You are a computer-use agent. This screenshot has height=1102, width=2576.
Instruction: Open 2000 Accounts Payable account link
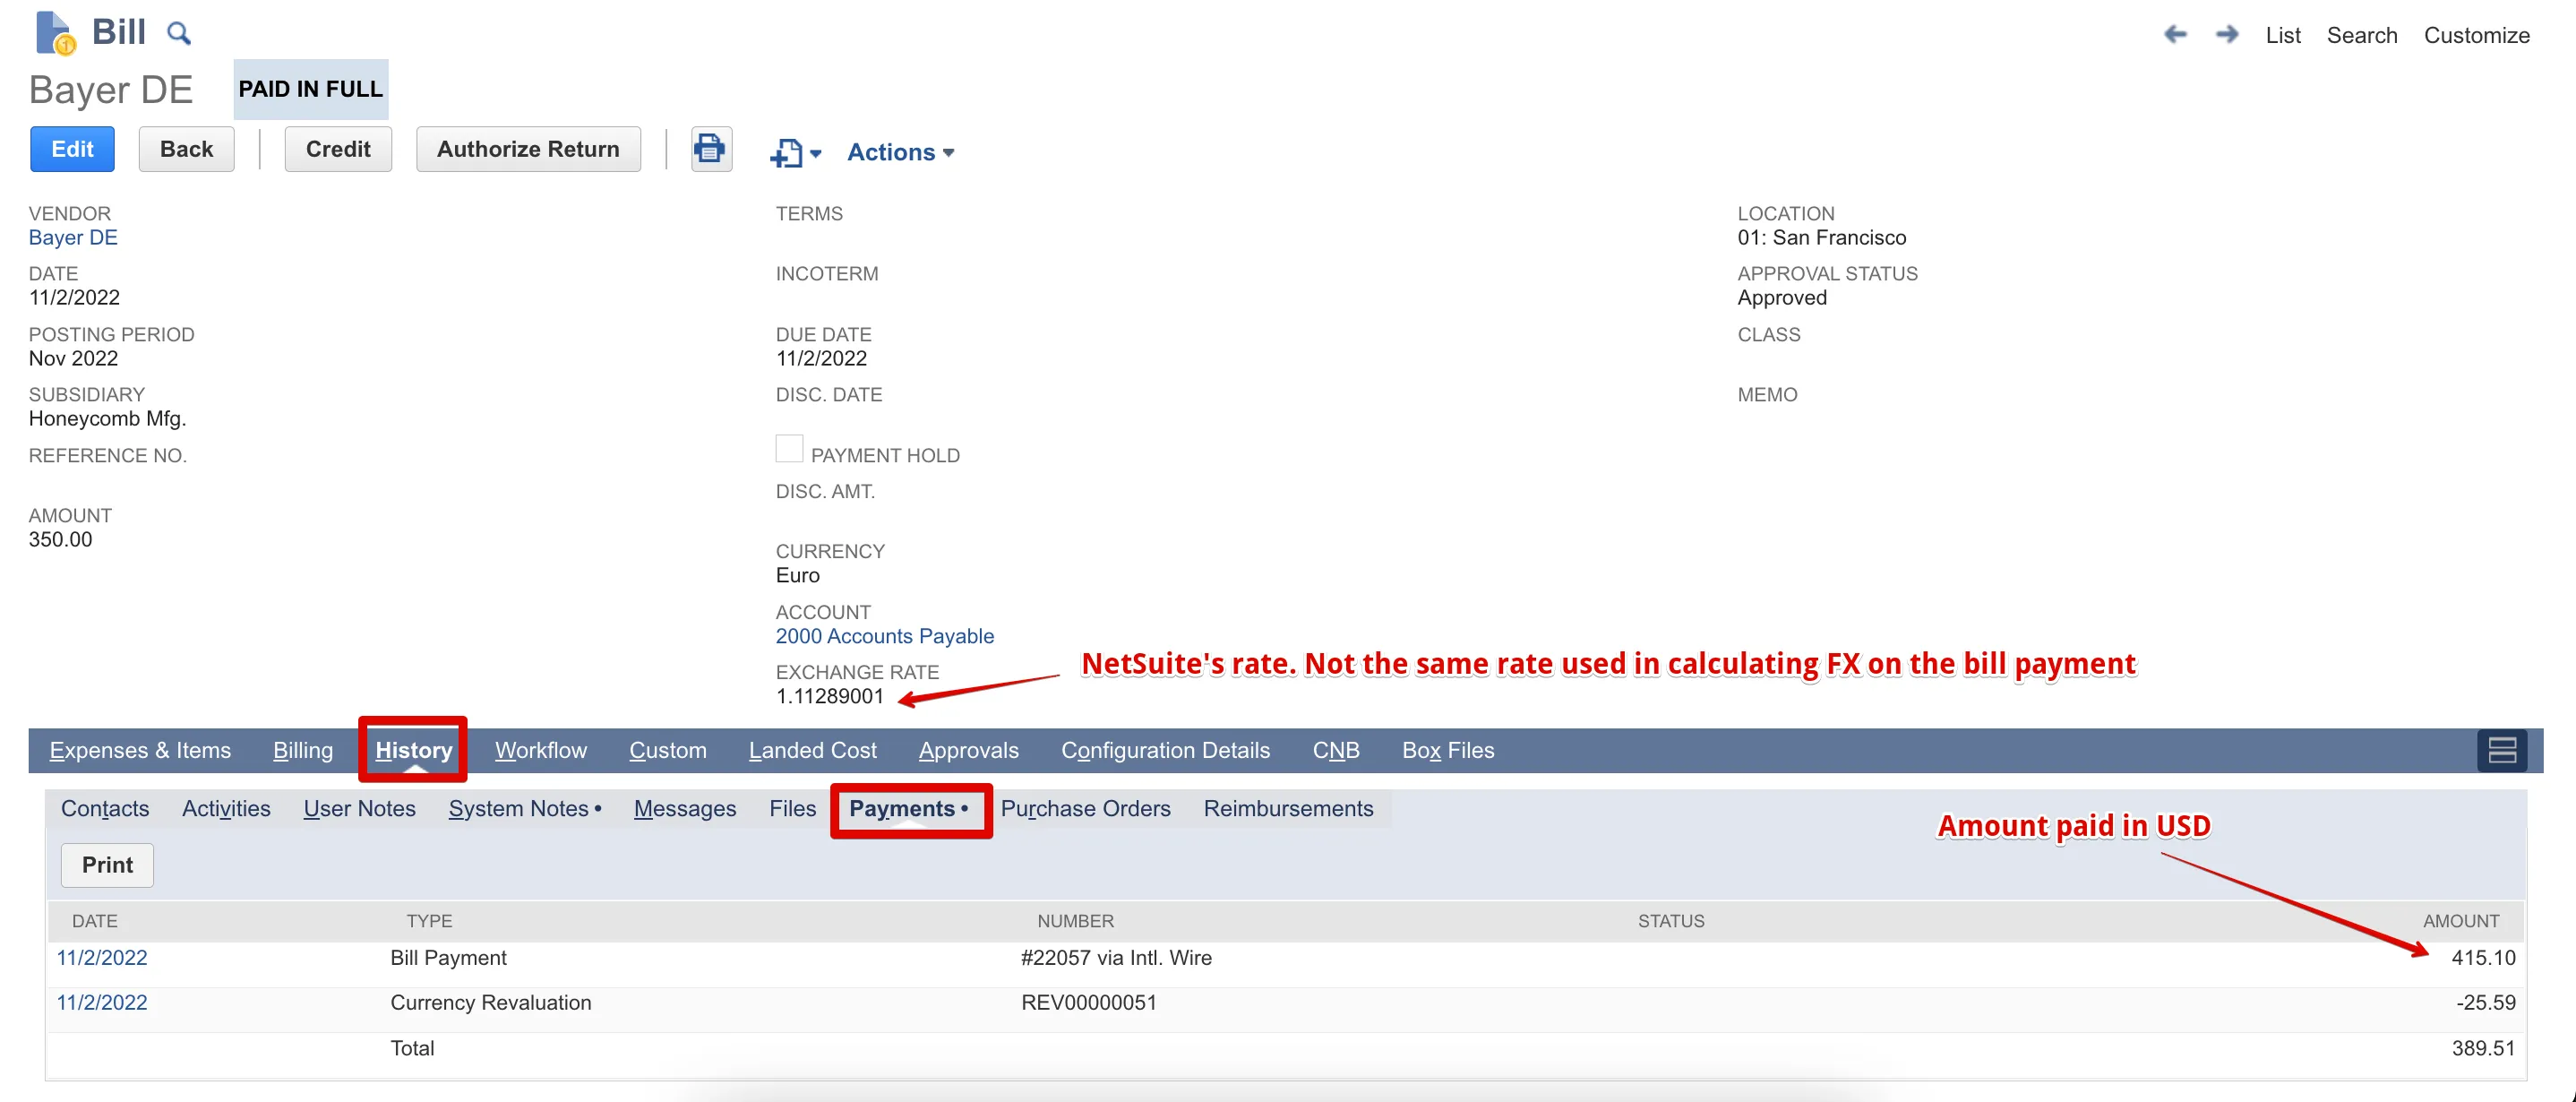[884, 636]
